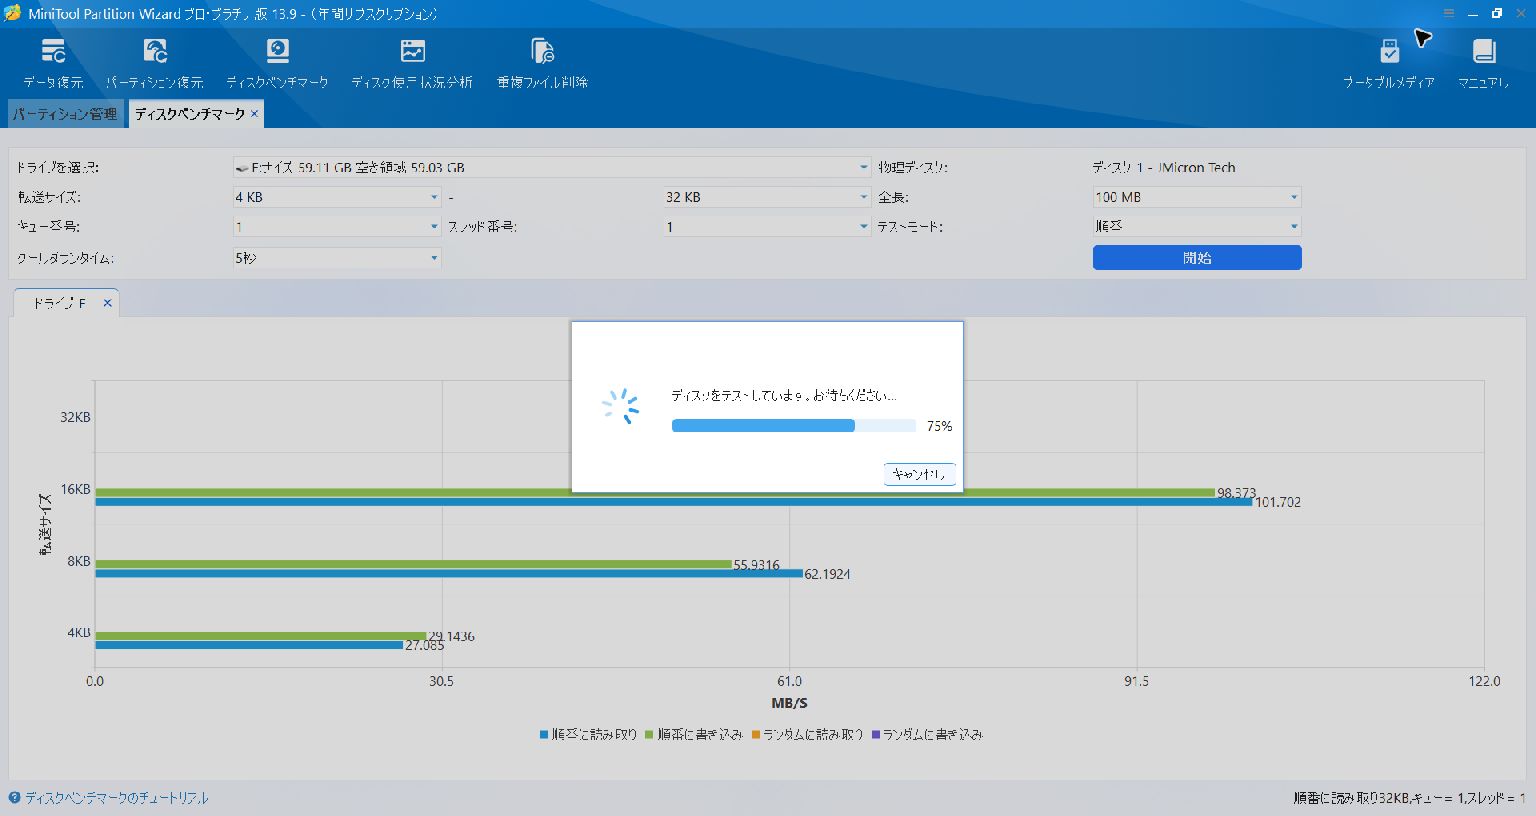The height and width of the screenshot is (816, 1536).
Task: Switch to the Partition Management tab
Action: pyautogui.click(x=65, y=114)
